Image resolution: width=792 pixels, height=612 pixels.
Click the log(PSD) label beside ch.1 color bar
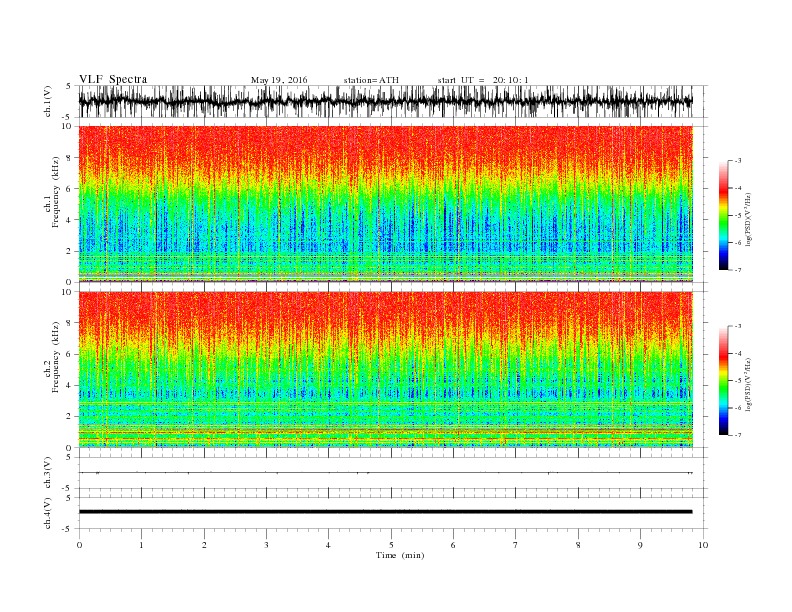coord(748,220)
